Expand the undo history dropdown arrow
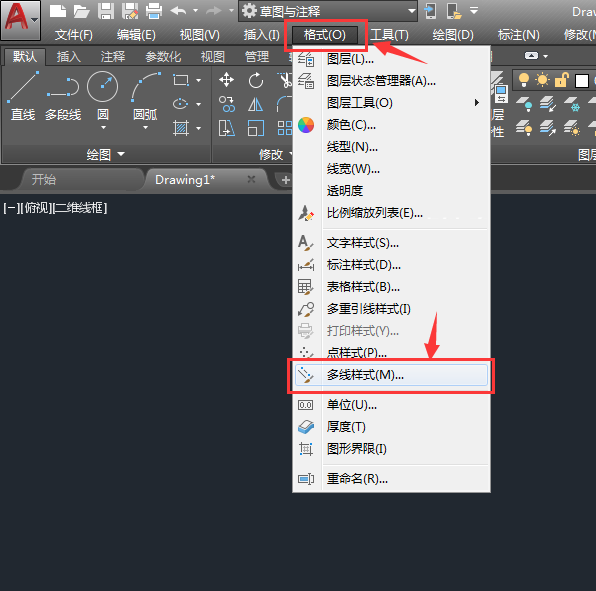This screenshot has height=591, width=596. (195, 11)
